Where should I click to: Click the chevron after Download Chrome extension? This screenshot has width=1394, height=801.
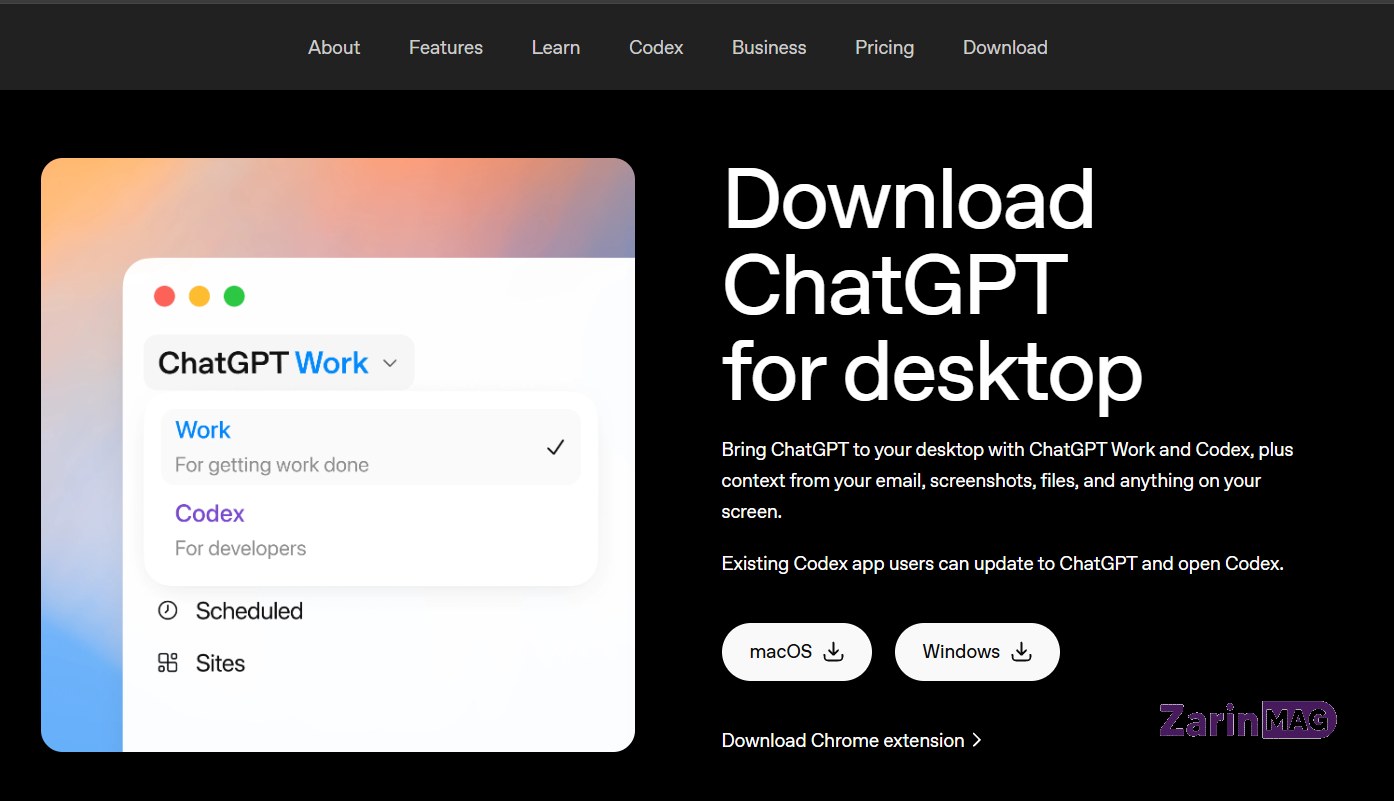977,740
